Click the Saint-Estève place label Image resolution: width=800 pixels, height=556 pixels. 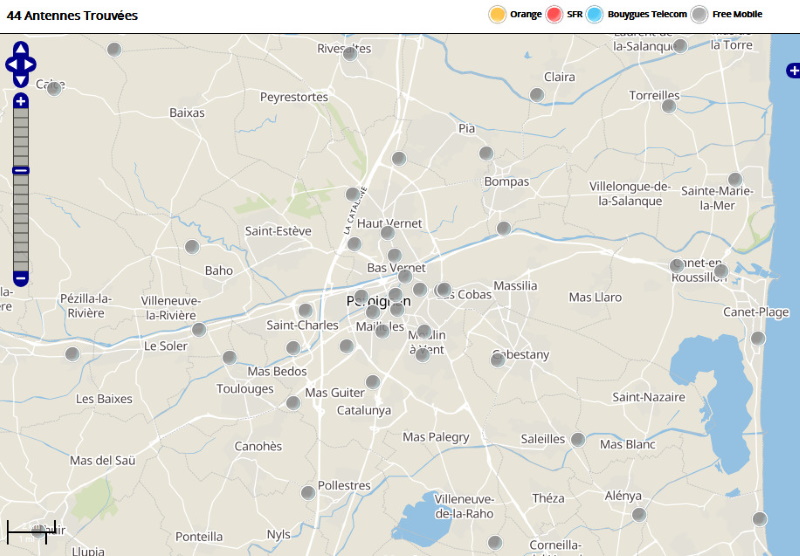(278, 231)
